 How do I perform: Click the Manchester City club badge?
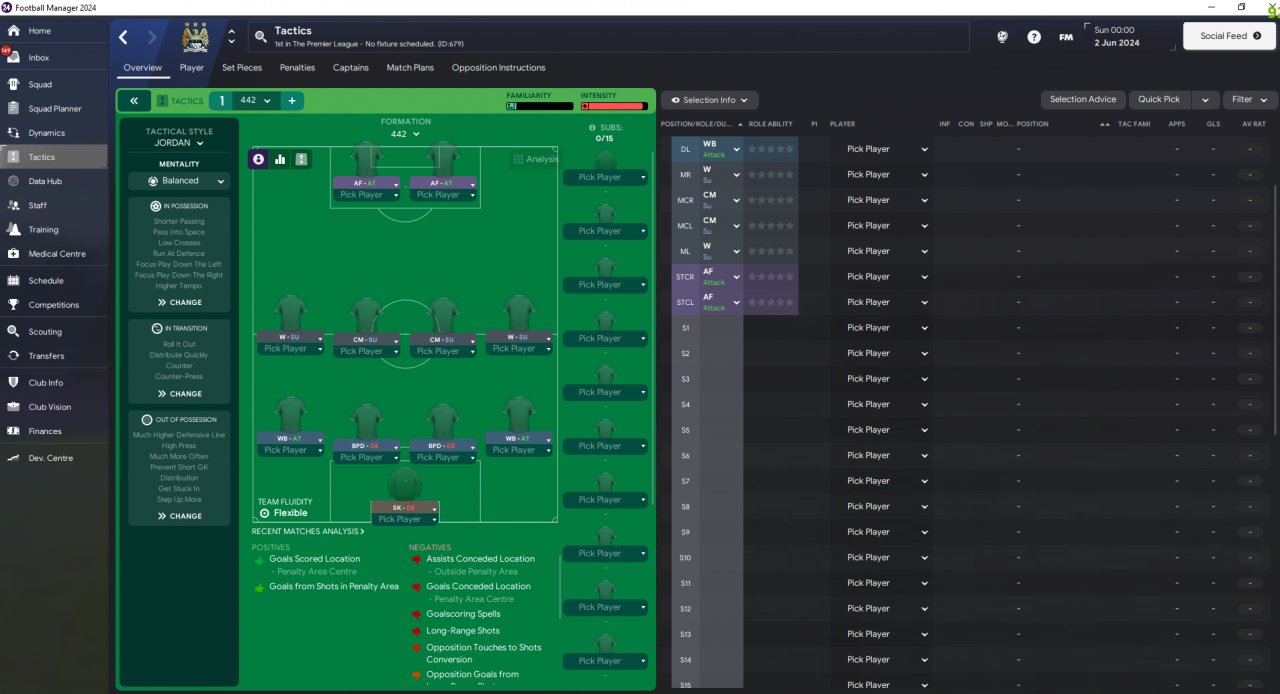click(x=193, y=38)
